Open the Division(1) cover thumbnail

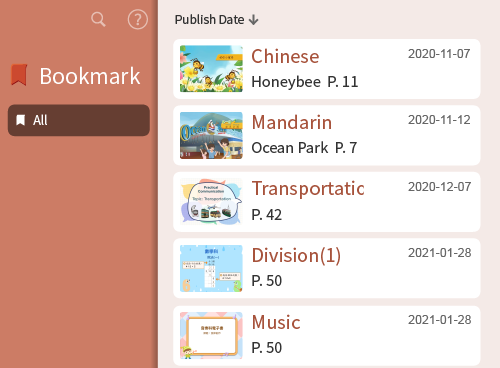pos(211,268)
